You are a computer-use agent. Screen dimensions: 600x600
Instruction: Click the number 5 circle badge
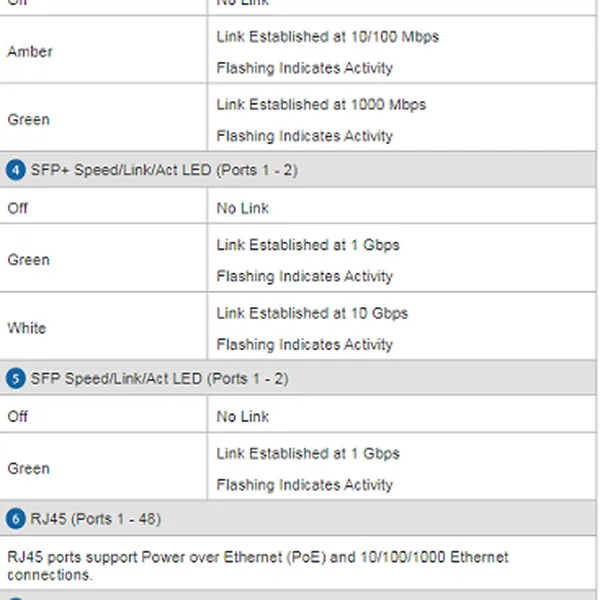[x=15, y=380]
